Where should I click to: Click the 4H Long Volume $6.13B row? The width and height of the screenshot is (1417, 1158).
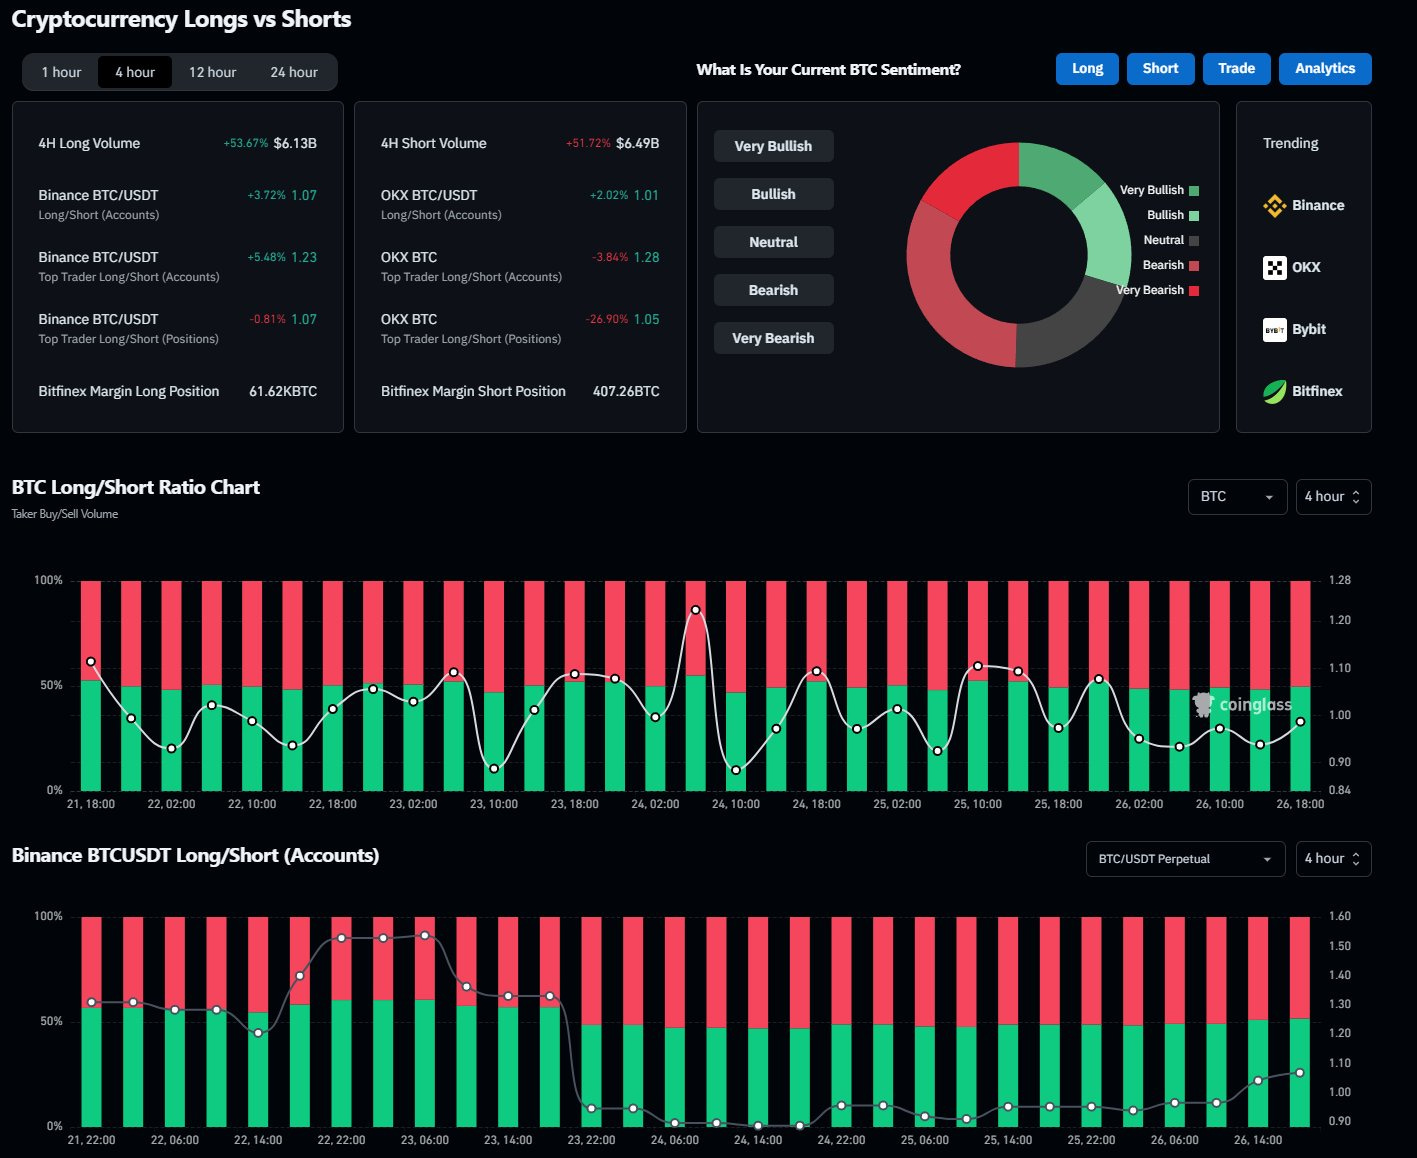coord(178,143)
